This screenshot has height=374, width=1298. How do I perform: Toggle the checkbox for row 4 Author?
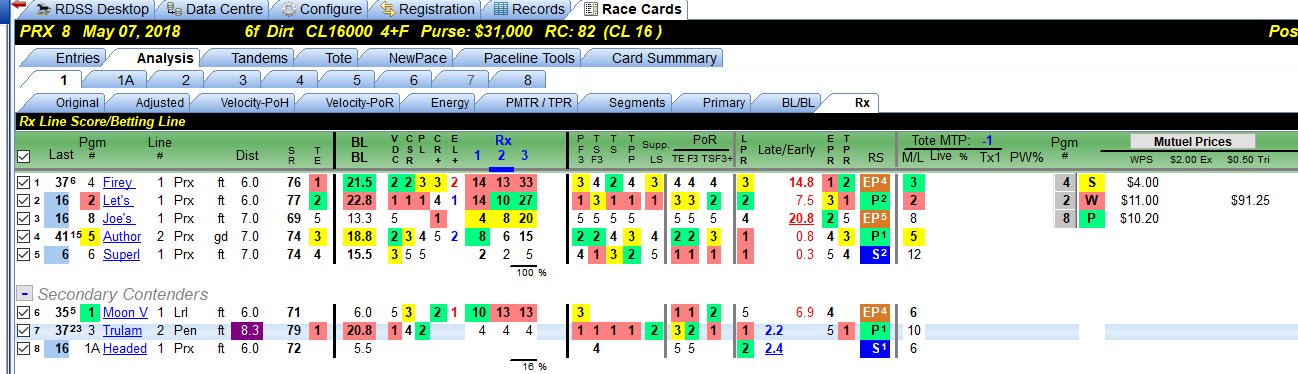point(24,237)
